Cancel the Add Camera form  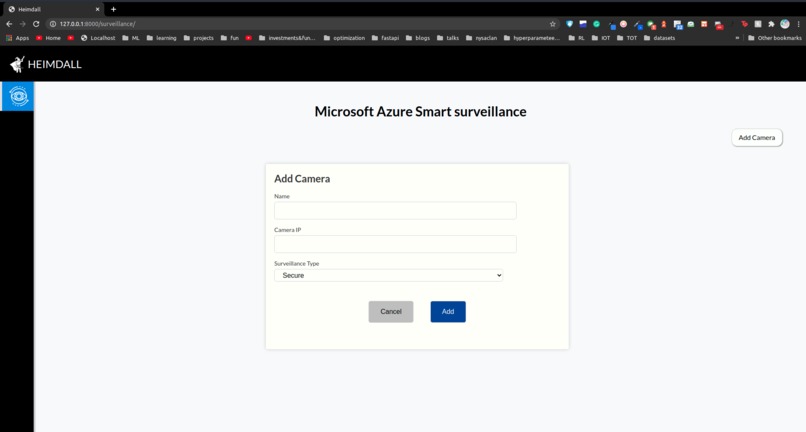[x=391, y=312]
